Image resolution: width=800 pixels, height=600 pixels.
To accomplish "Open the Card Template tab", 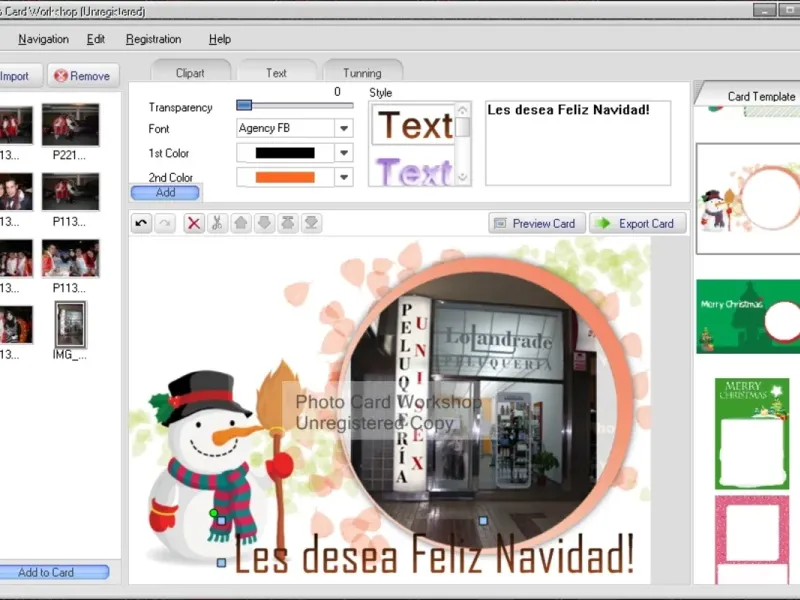I will tap(755, 96).
